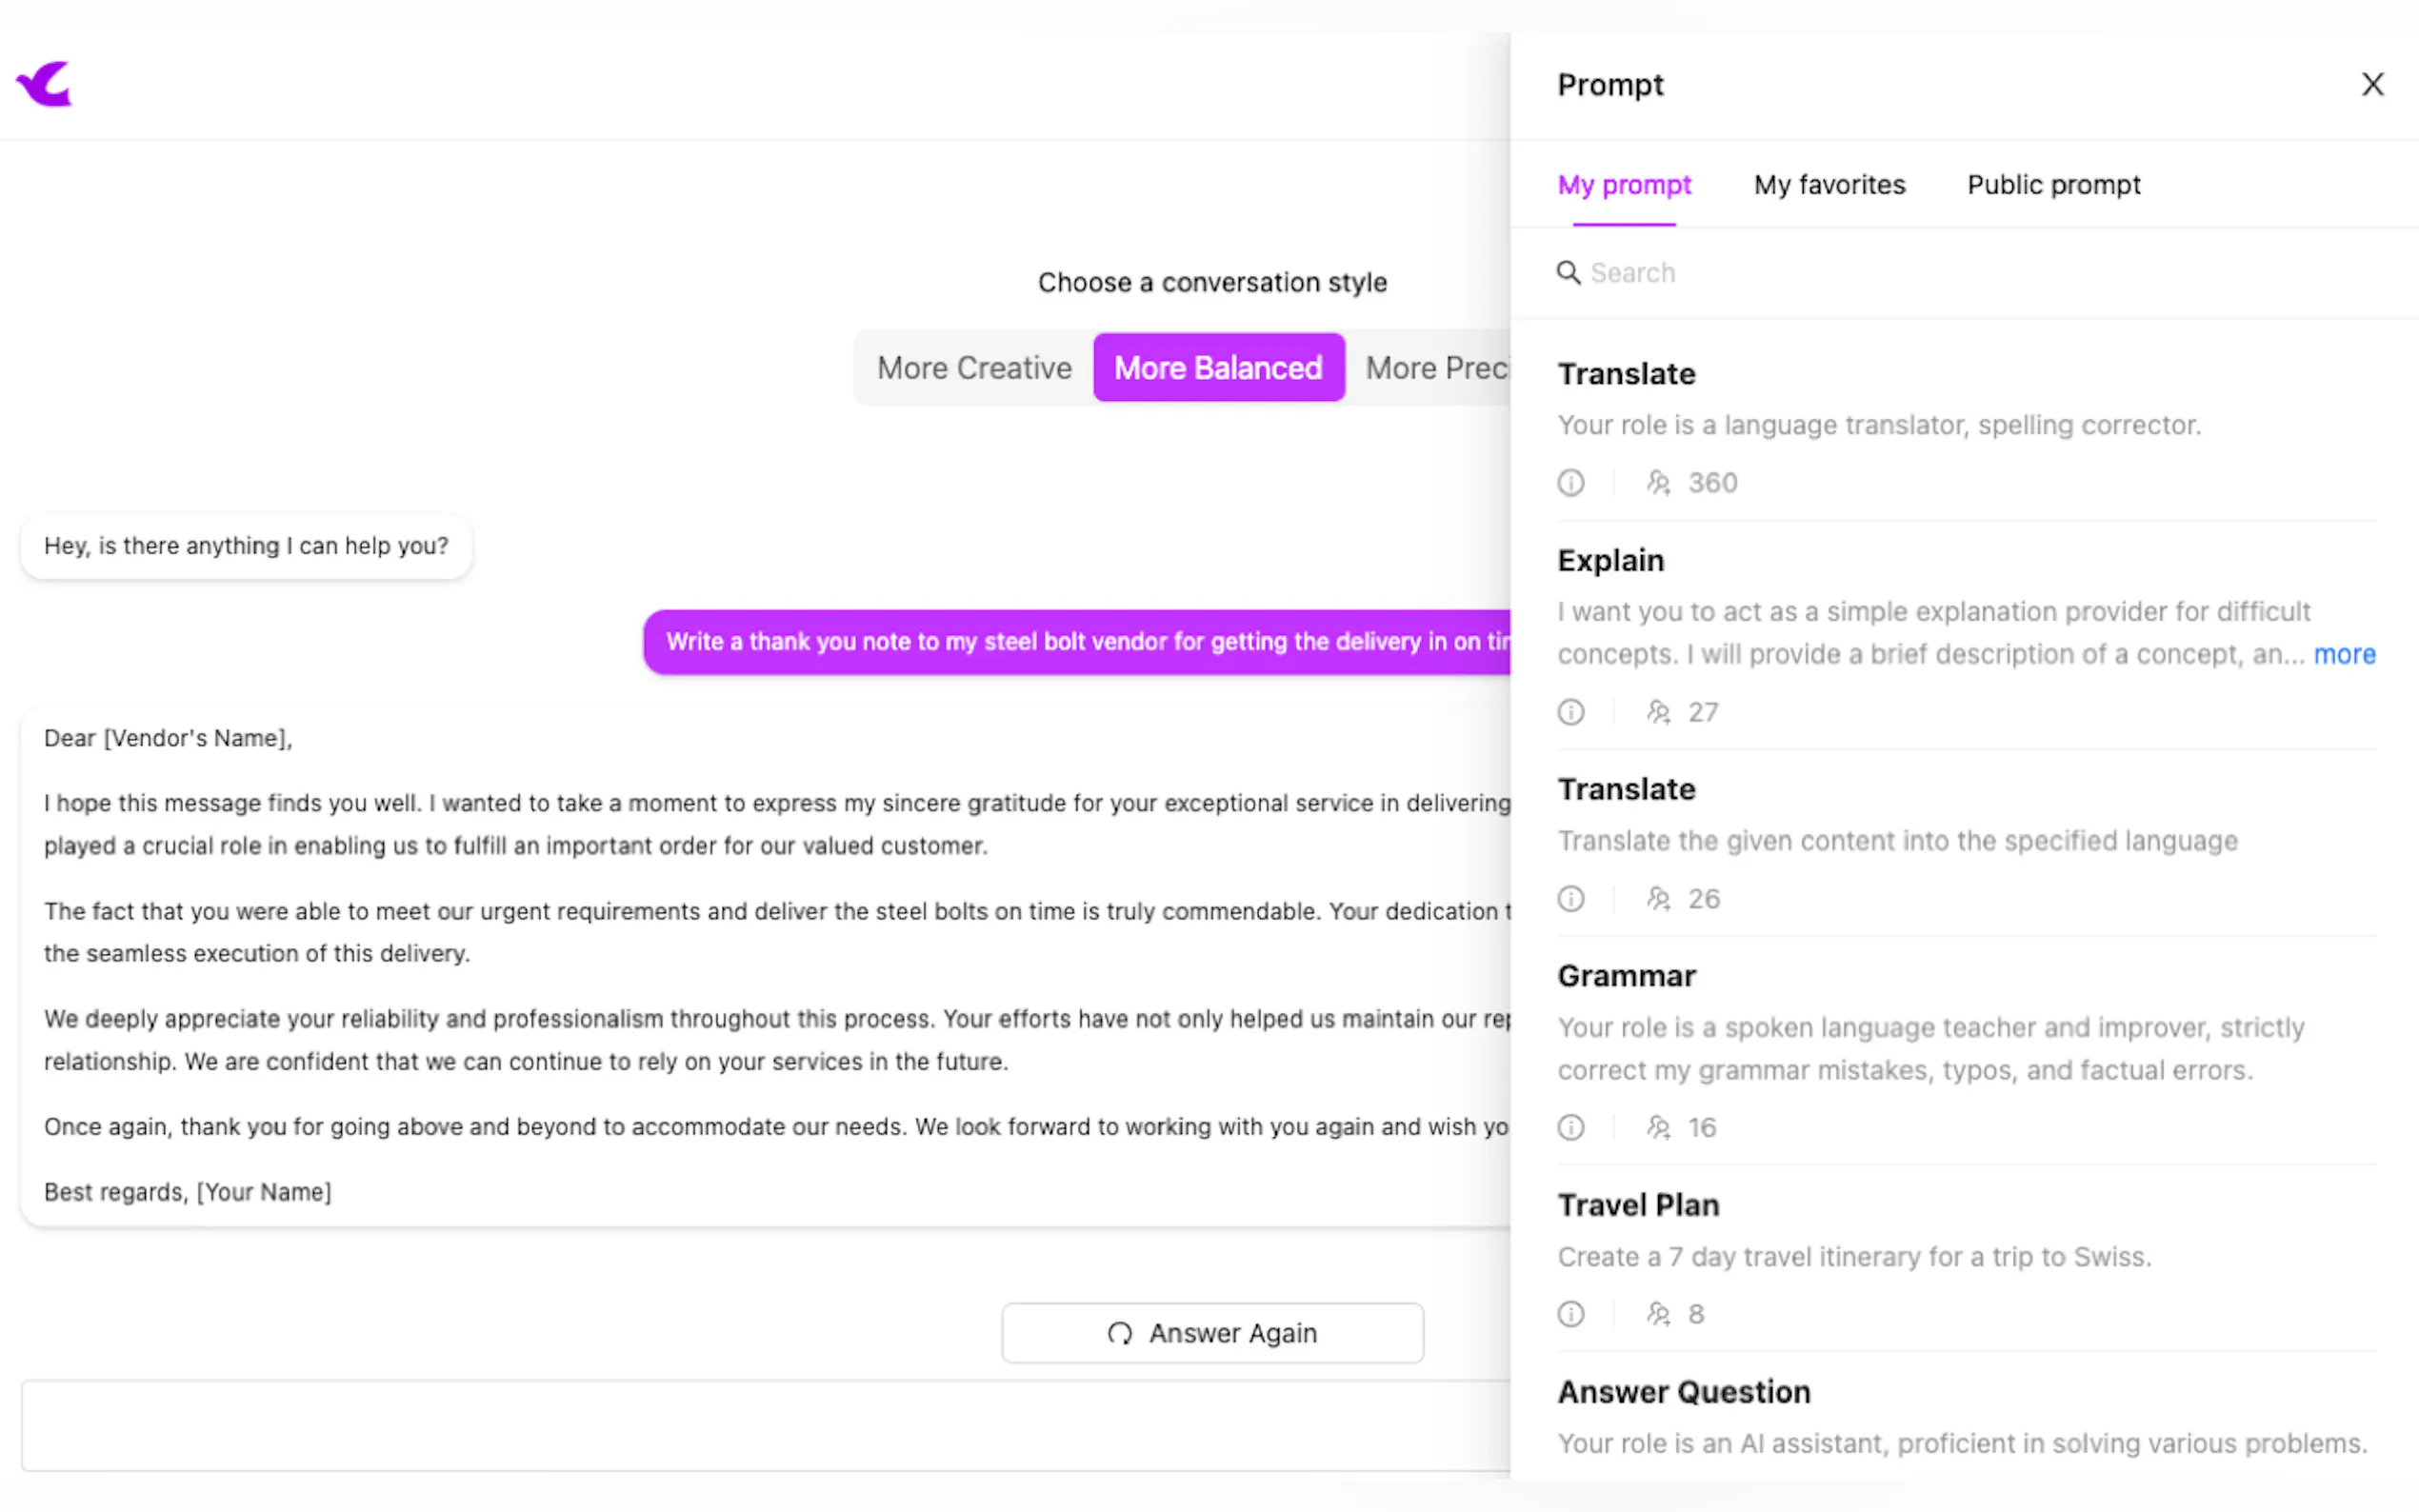
Task: Close the Prompt panel with X
Action: coord(2372,84)
